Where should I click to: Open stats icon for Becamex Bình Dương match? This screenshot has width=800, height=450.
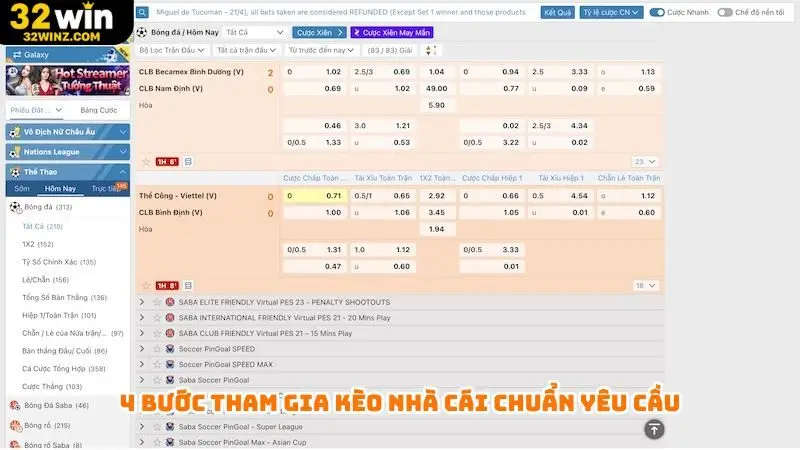coord(188,162)
